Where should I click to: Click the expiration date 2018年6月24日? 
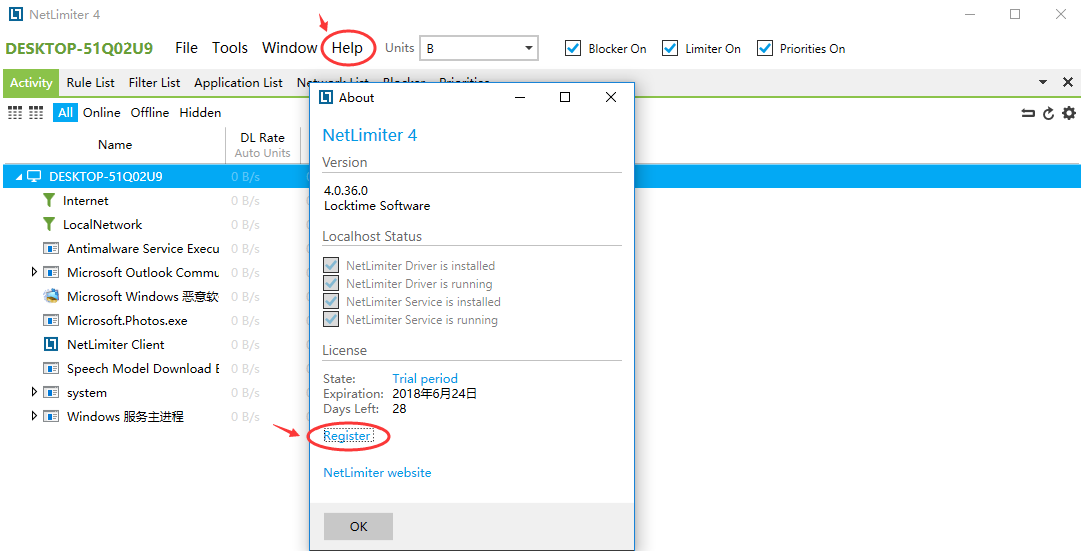point(434,394)
